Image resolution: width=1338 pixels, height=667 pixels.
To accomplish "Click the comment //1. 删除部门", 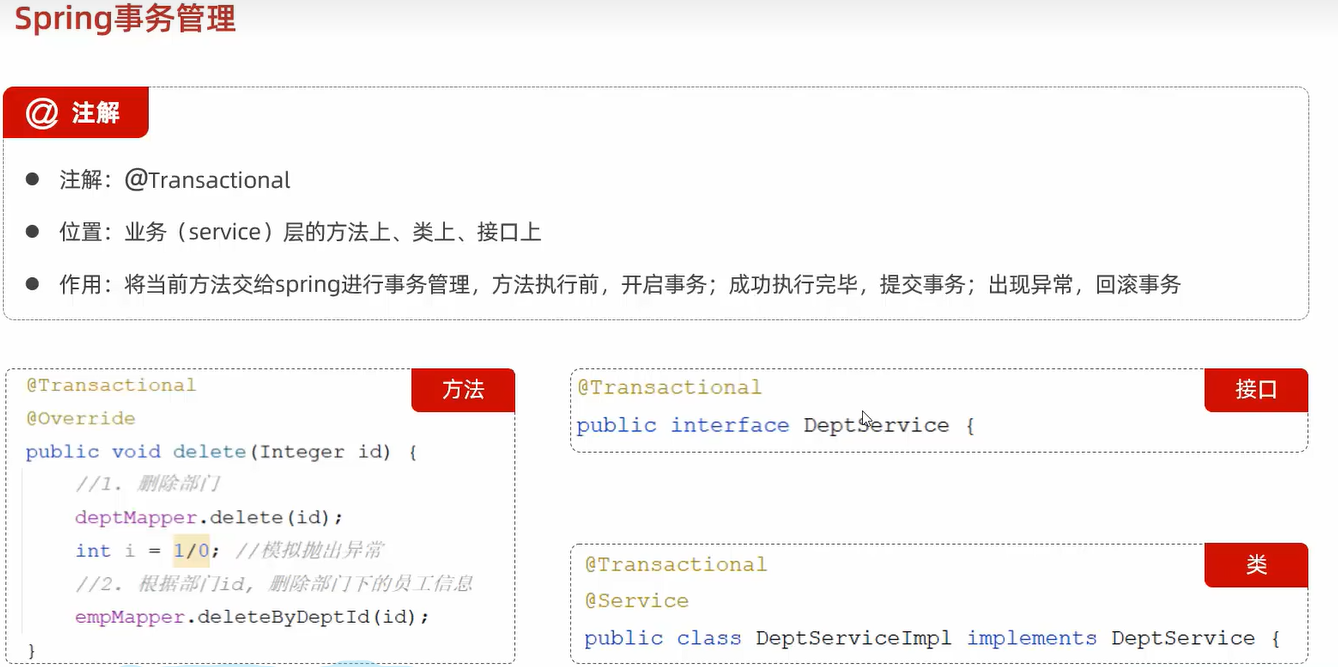I will [x=148, y=485].
